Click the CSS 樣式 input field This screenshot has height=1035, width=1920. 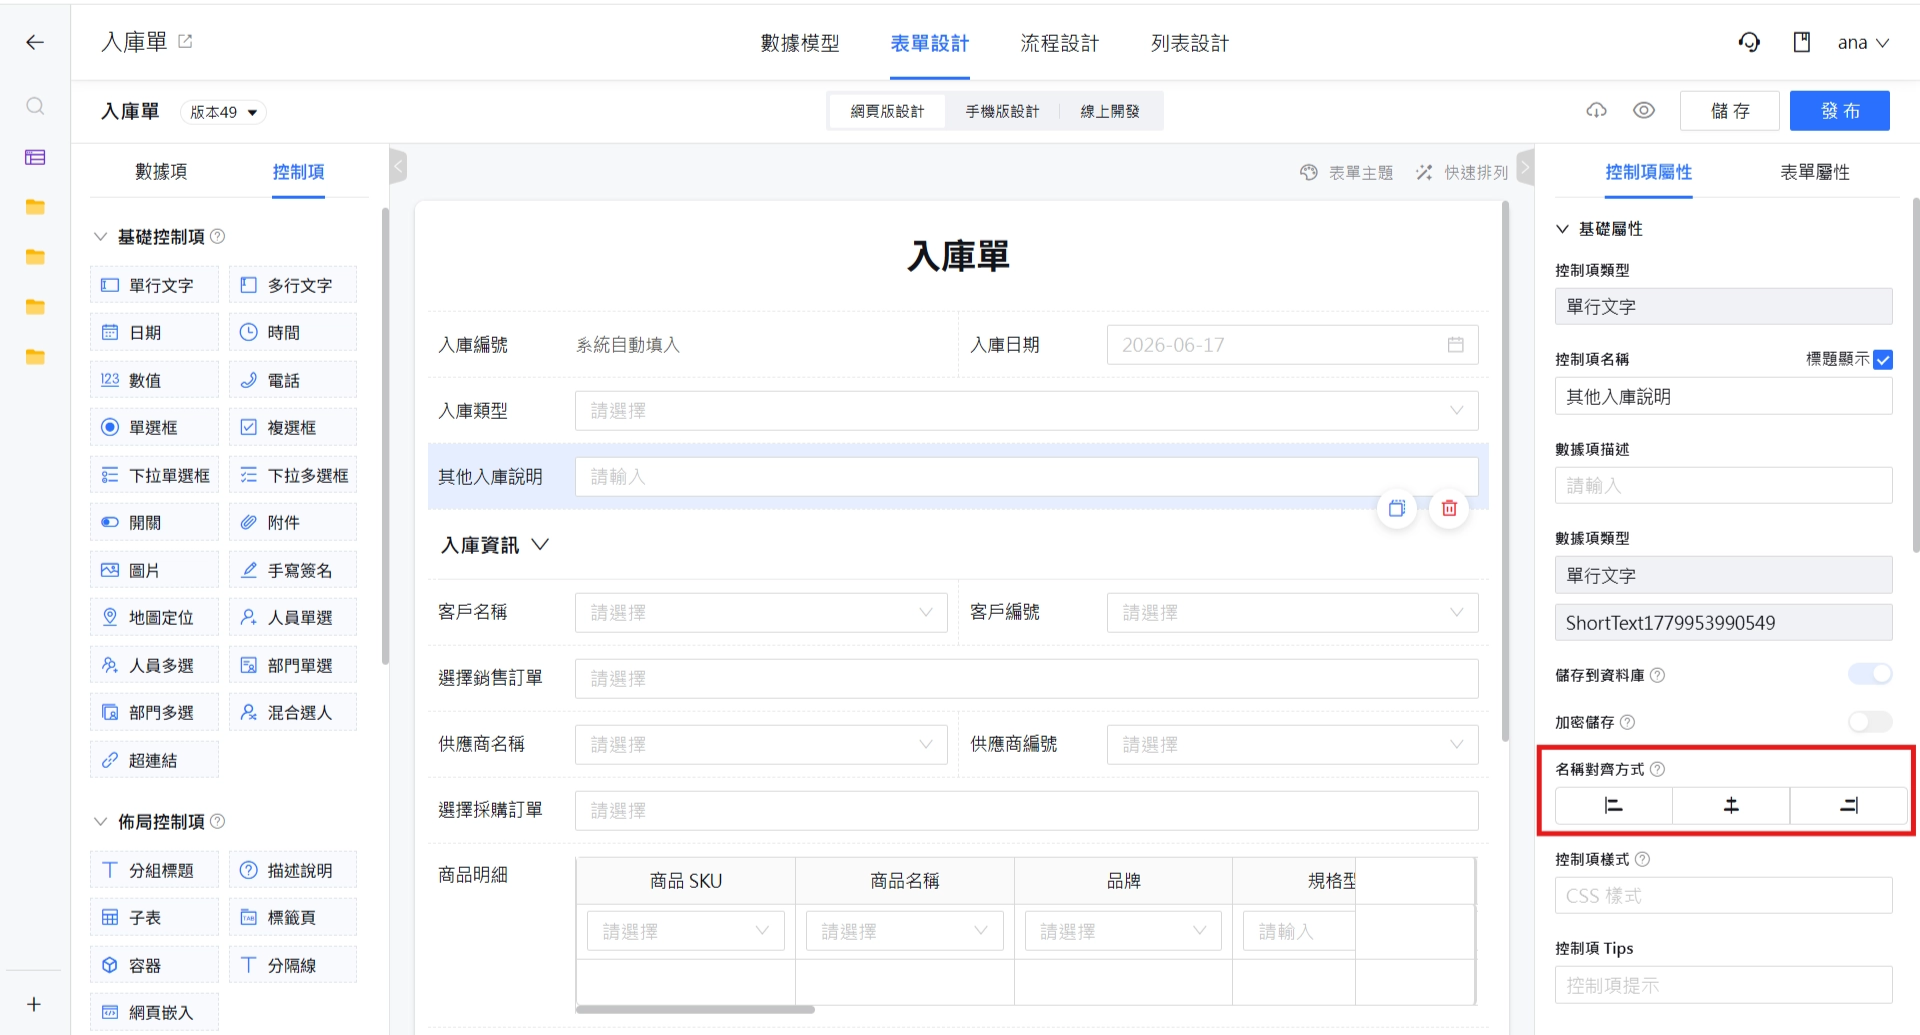point(1723,896)
